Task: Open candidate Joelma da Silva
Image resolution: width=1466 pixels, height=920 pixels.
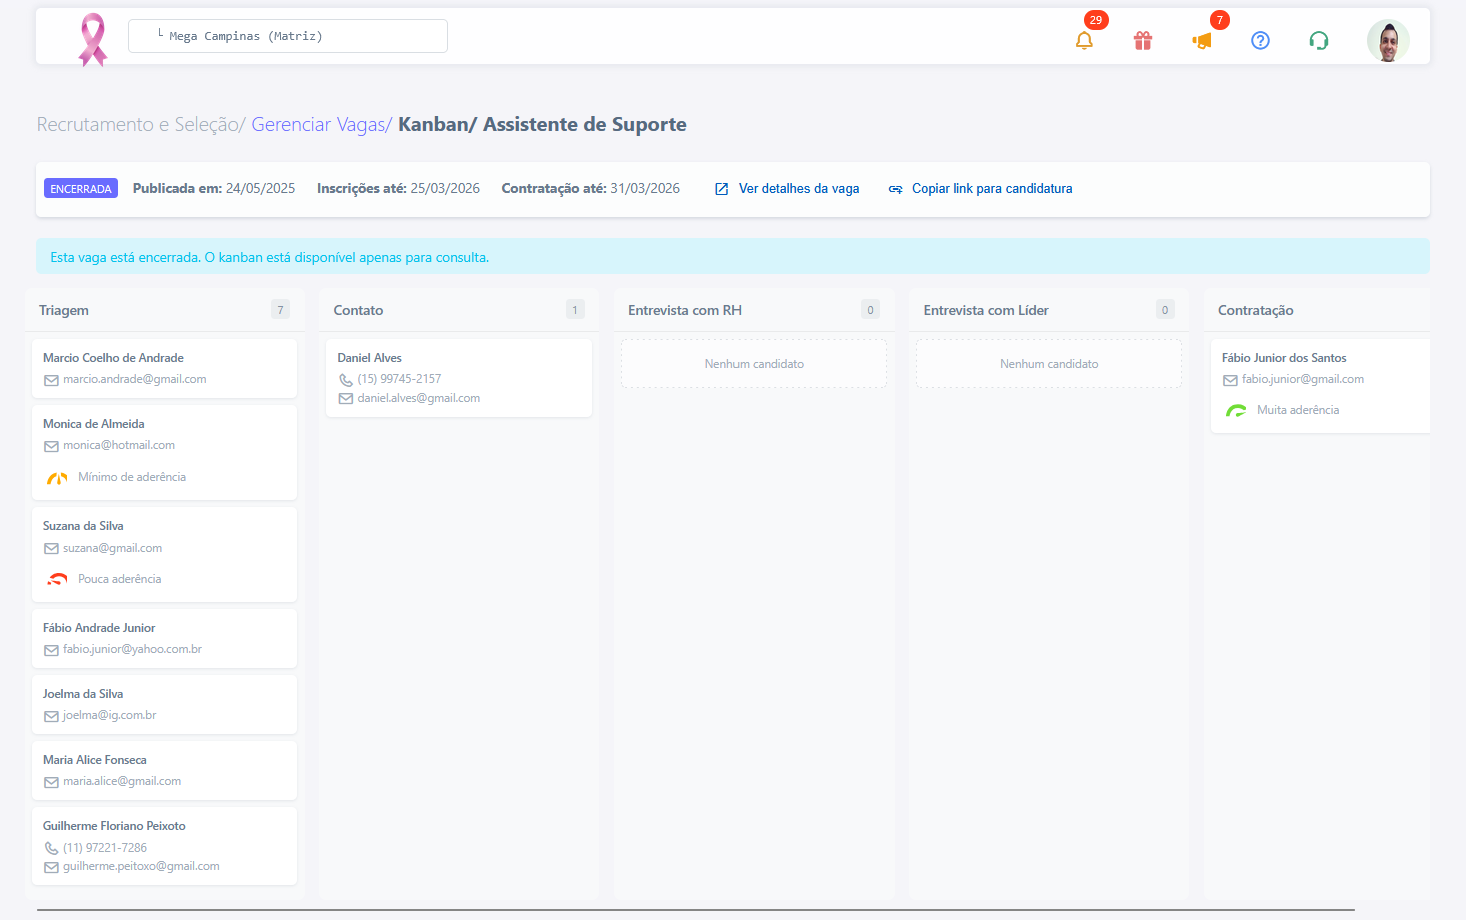Action: (164, 704)
